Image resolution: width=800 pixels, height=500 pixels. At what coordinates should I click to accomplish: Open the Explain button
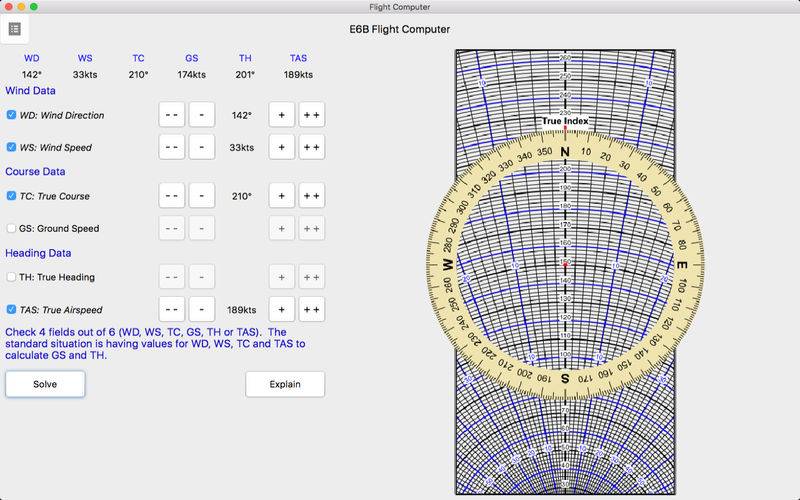[x=285, y=384]
